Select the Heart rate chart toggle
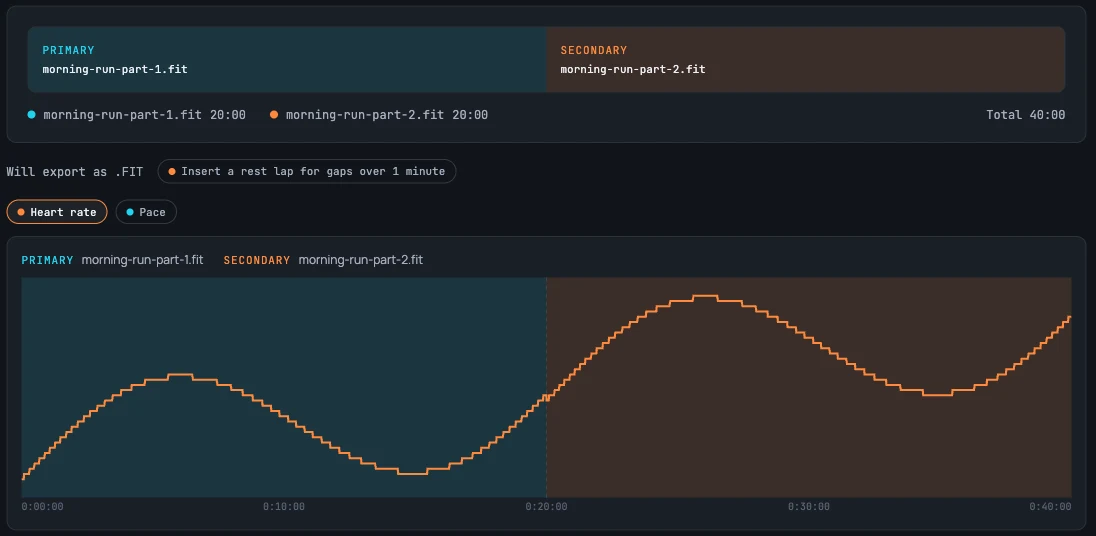The height and width of the screenshot is (536, 1096). (57, 212)
